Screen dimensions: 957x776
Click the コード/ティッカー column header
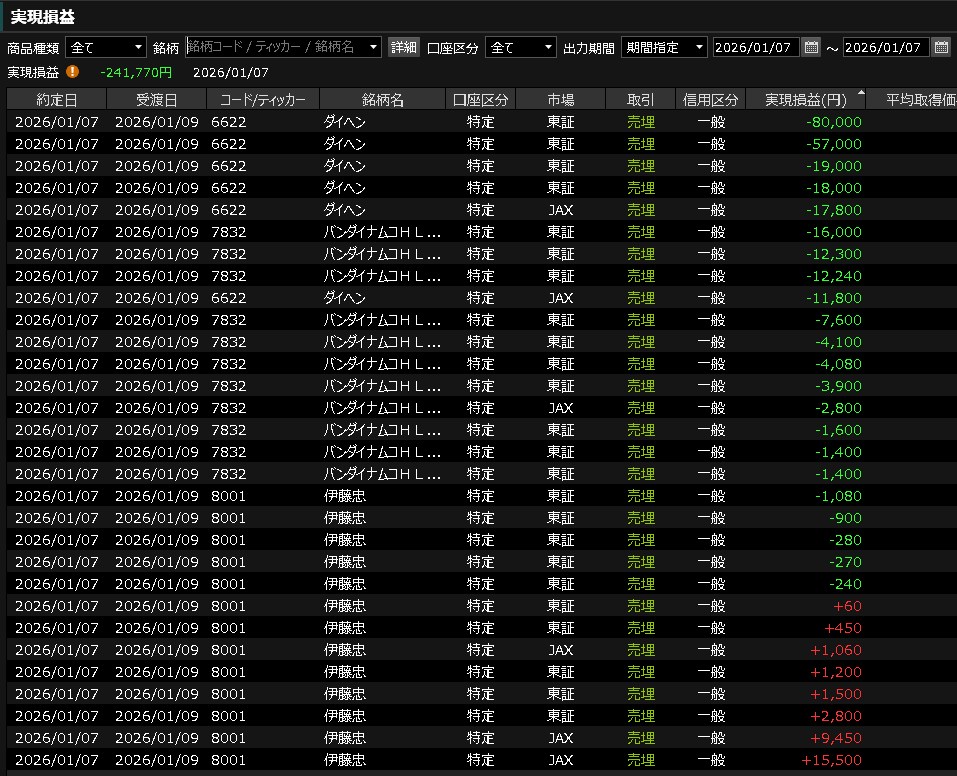[262, 100]
